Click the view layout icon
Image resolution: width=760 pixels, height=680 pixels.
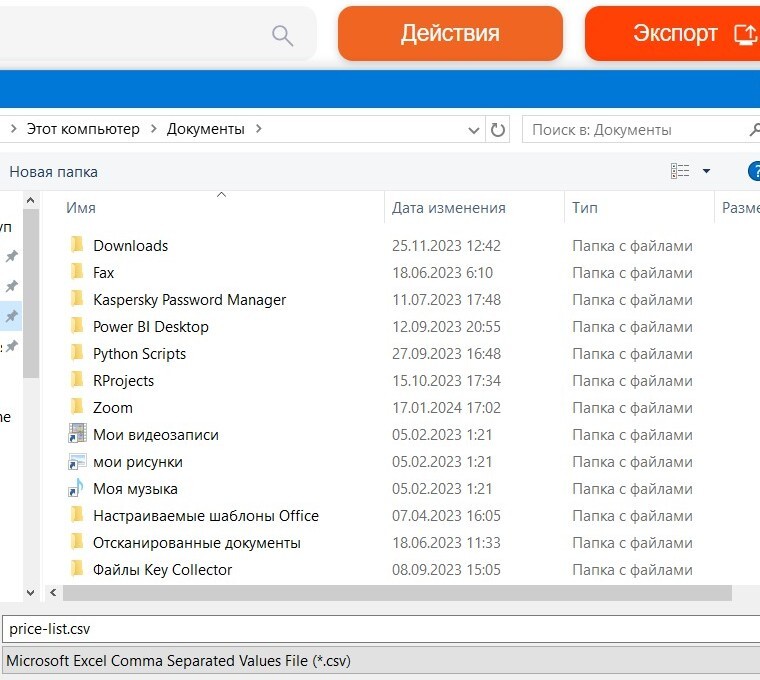[x=680, y=171]
